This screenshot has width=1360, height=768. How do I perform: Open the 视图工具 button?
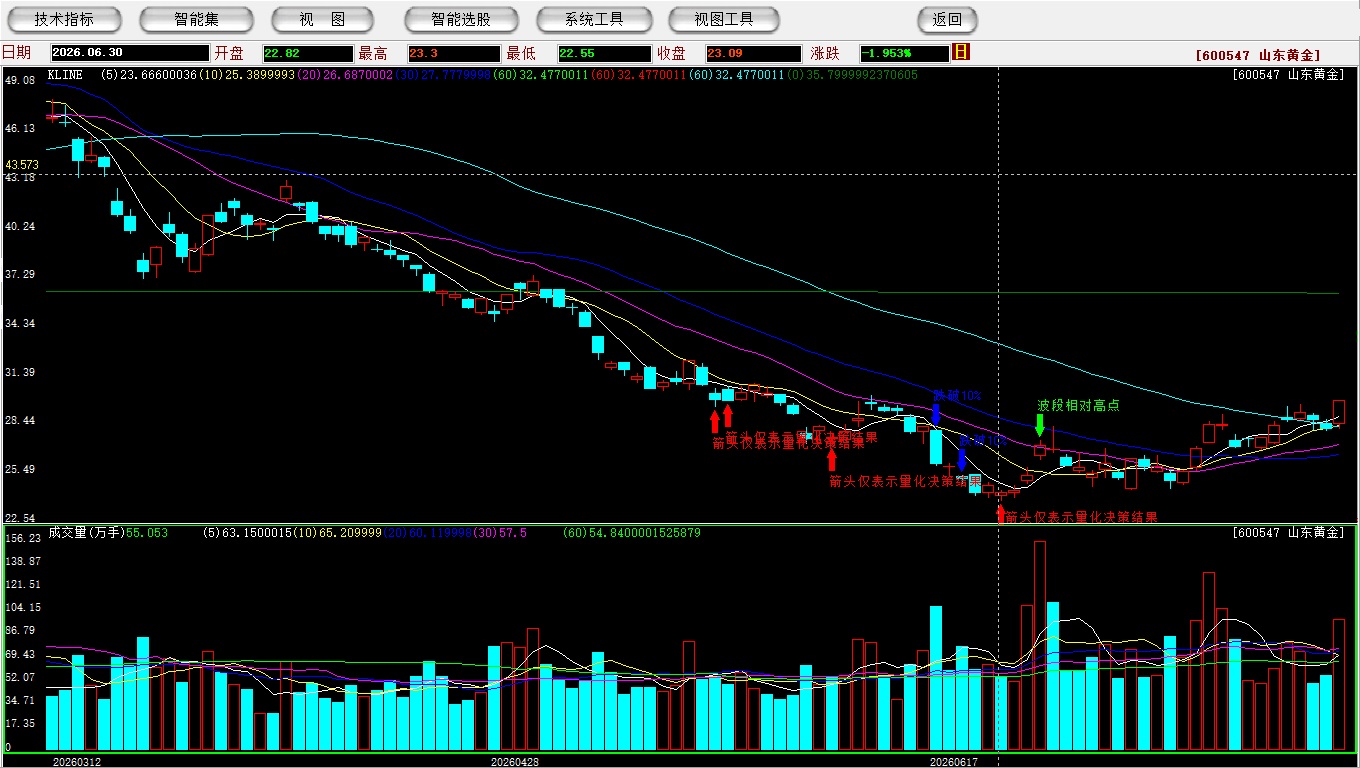point(726,19)
